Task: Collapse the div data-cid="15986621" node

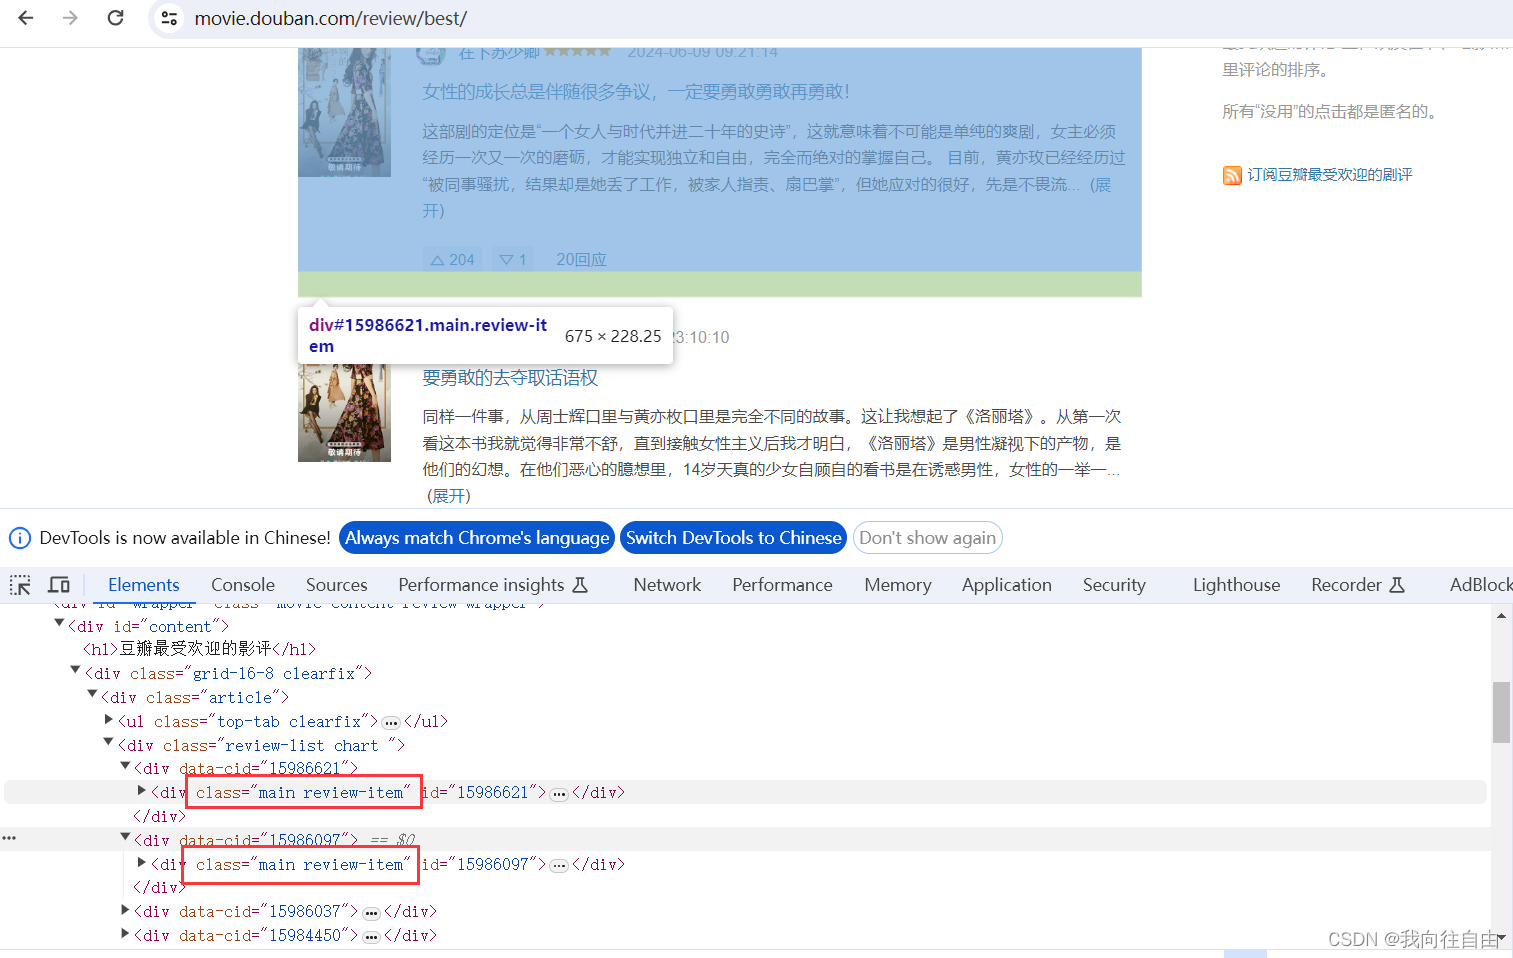Action: tap(125, 766)
